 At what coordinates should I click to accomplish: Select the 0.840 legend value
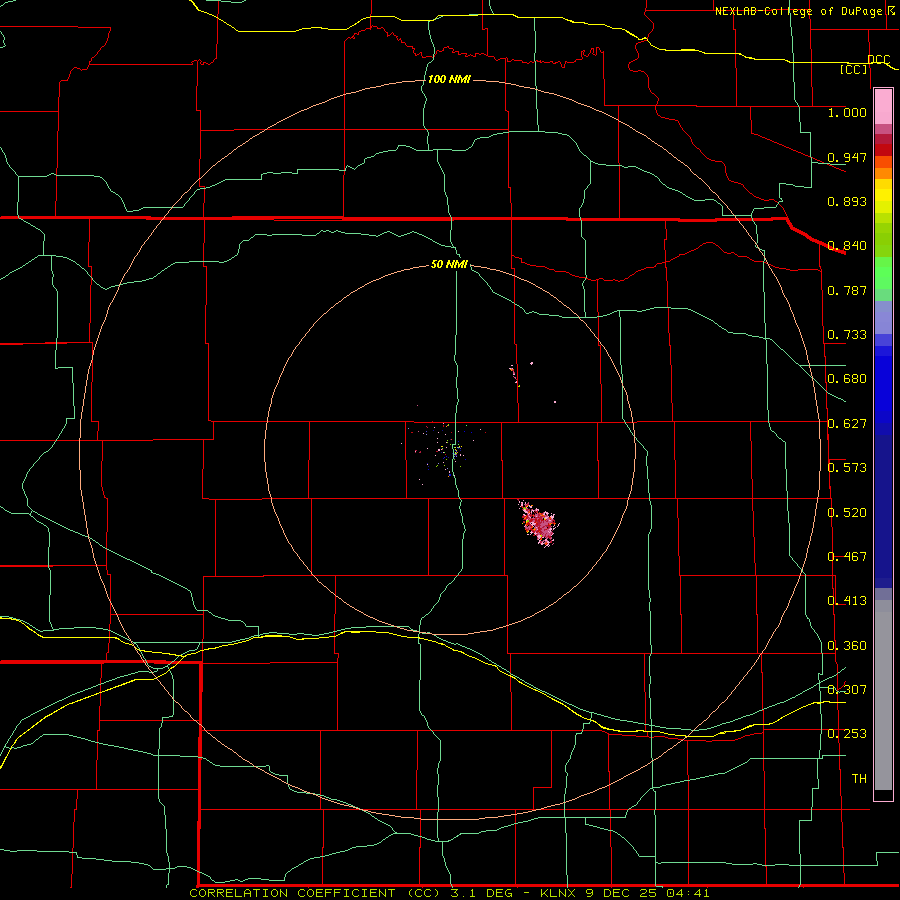(x=847, y=246)
